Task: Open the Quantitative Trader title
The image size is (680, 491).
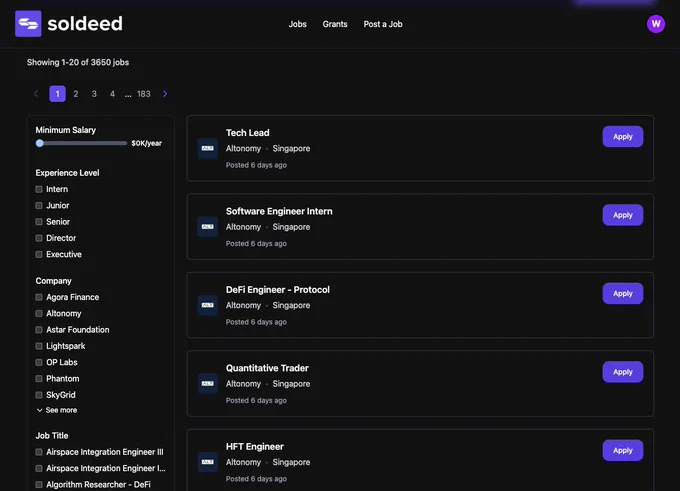Action: [x=267, y=368]
